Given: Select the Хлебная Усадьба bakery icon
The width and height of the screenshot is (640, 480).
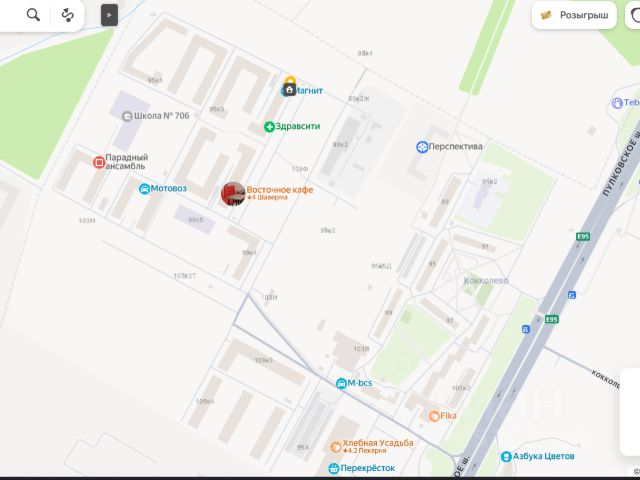Looking at the screenshot, I should click(x=336, y=447).
